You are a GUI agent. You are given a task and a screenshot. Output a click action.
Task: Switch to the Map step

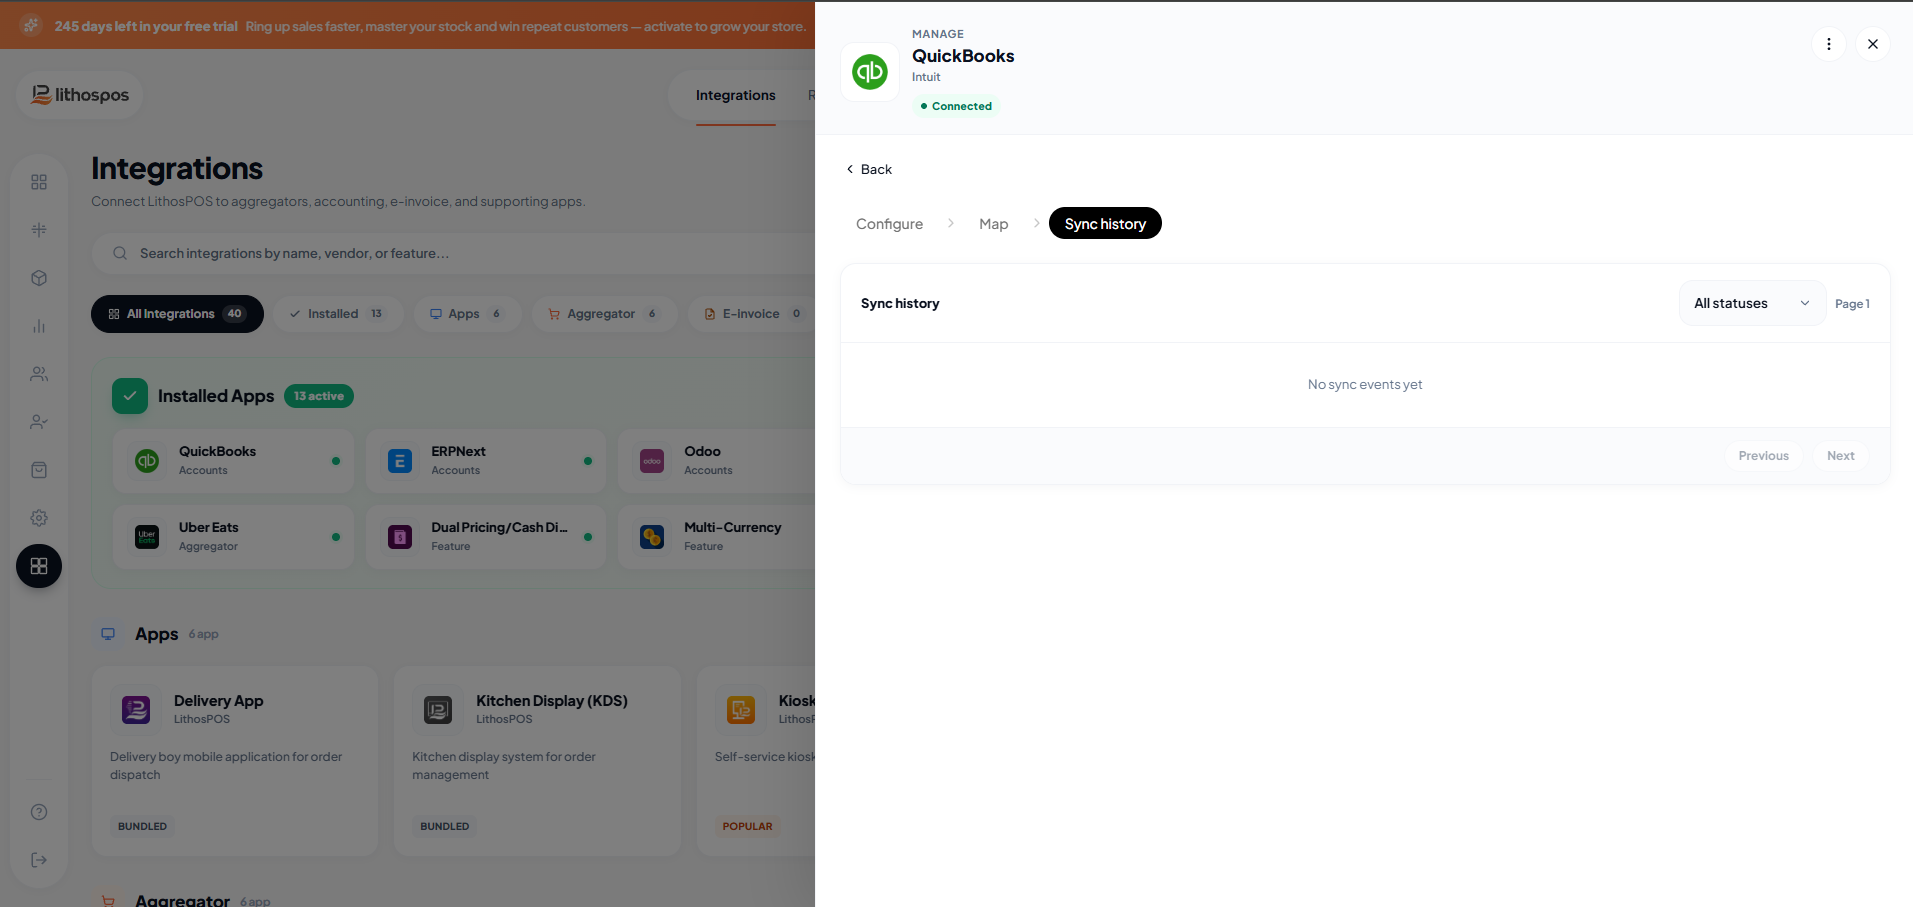(x=993, y=224)
